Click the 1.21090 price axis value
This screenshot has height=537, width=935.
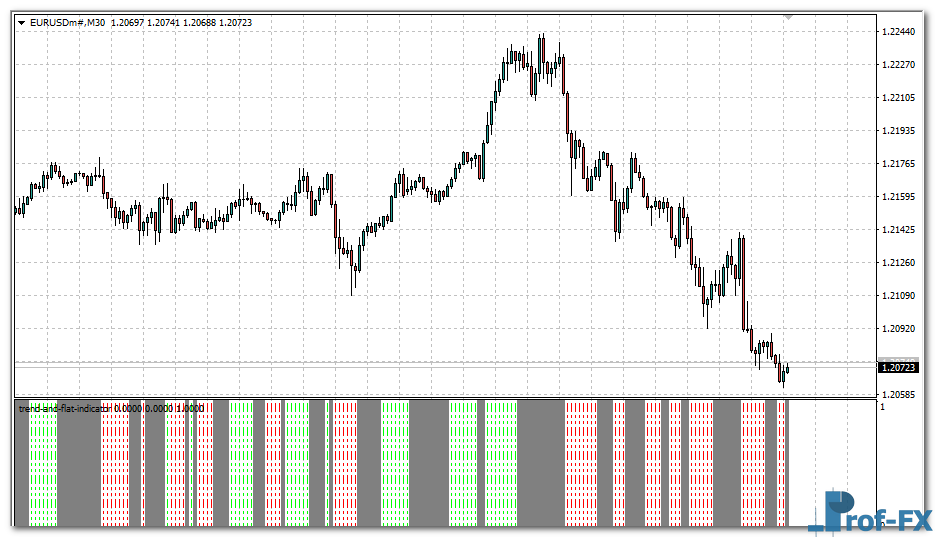click(x=899, y=296)
